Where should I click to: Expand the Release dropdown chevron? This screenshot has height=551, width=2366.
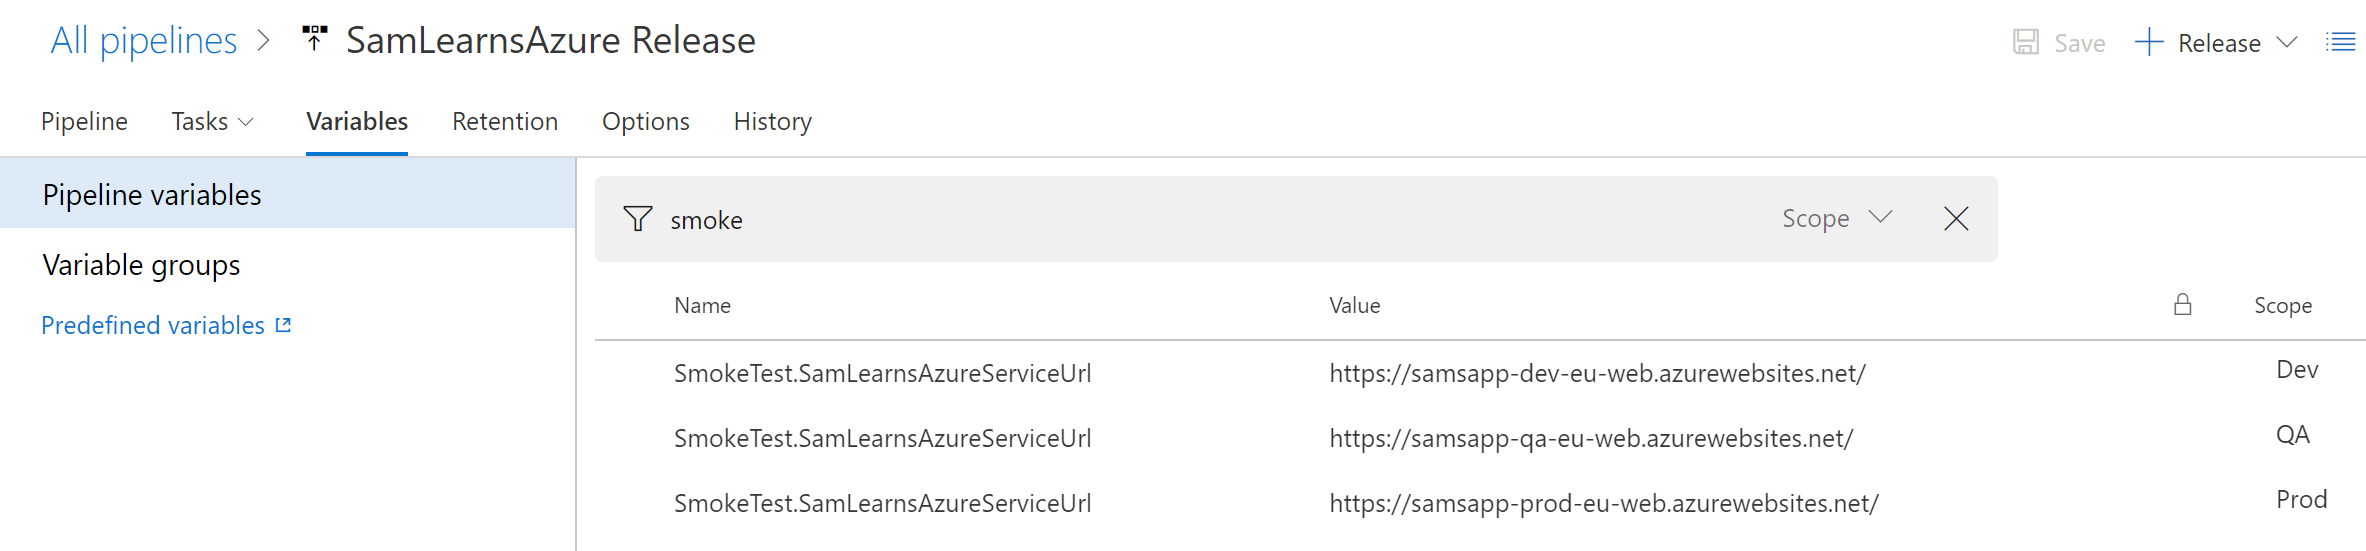(2286, 42)
